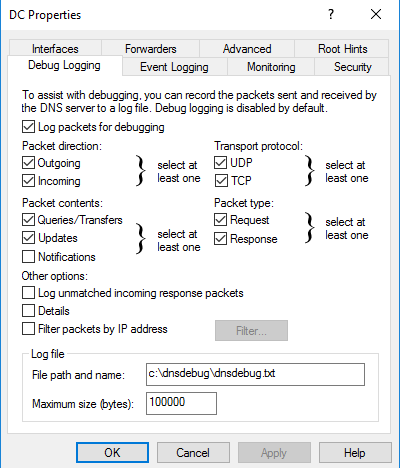The height and width of the screenshot is (468, 400).
Task: Close the DC Properties dialog
Action: [376, 14]
